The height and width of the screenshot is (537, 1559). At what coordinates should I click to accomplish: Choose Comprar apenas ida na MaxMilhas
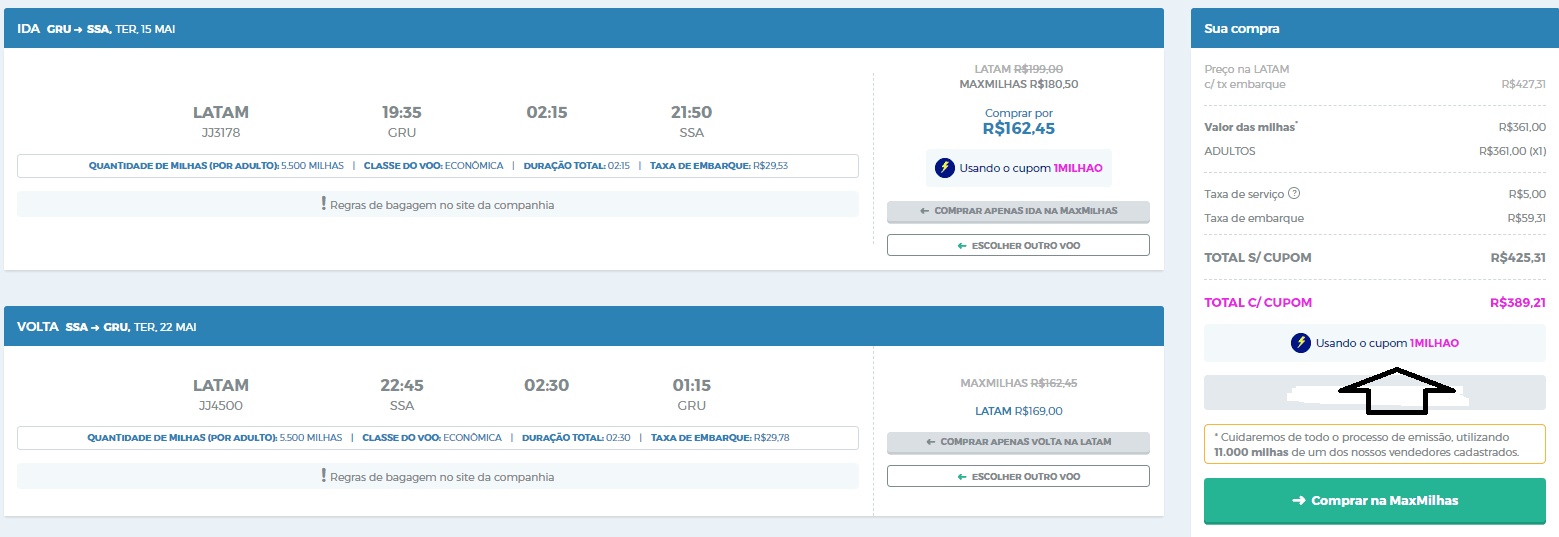1018,212
